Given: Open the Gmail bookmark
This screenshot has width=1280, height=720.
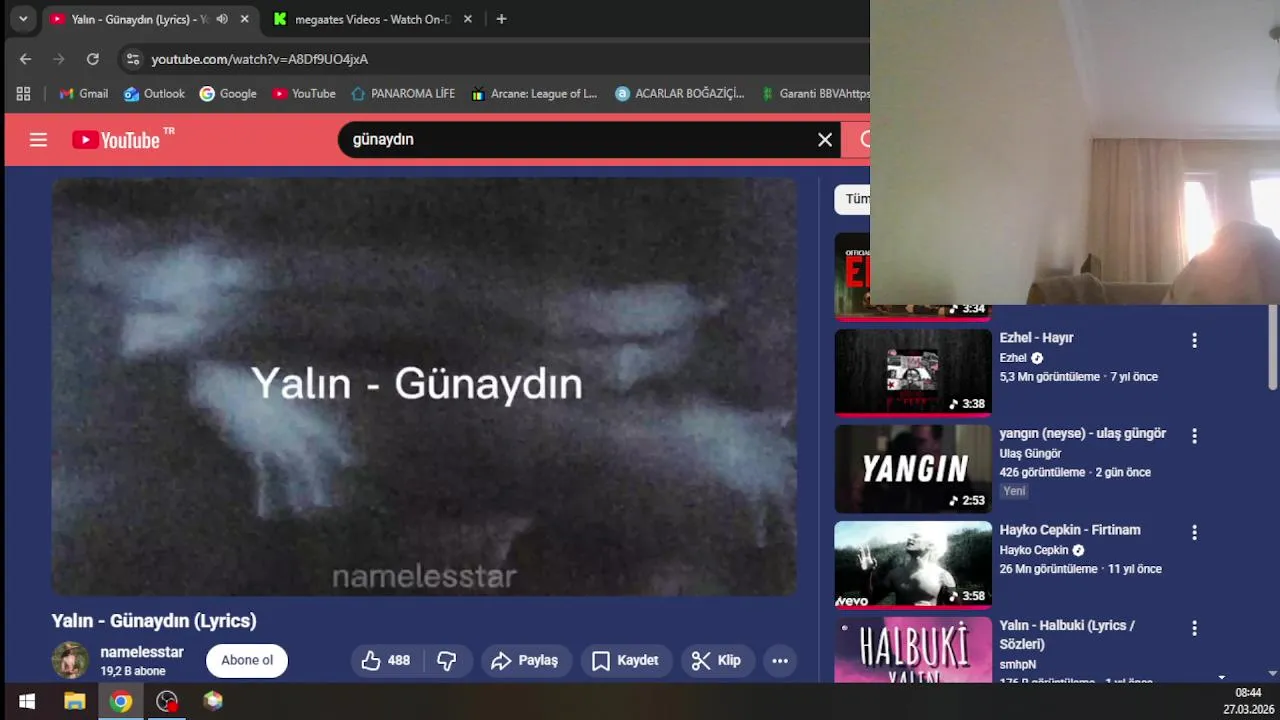Looking at the screenshot, I should coord(83,93).
